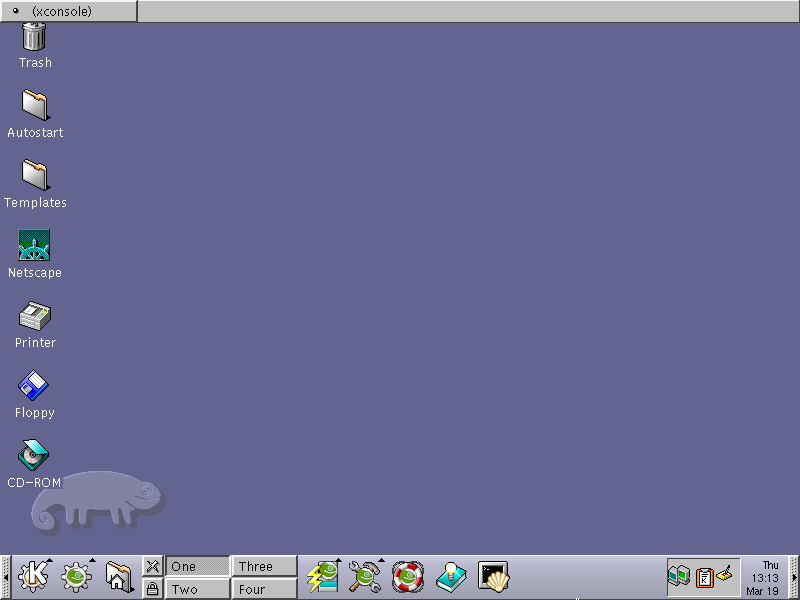Open the Floppy desktop icon
This screenshot has height=600, width=800.
[x=34, y=385]
